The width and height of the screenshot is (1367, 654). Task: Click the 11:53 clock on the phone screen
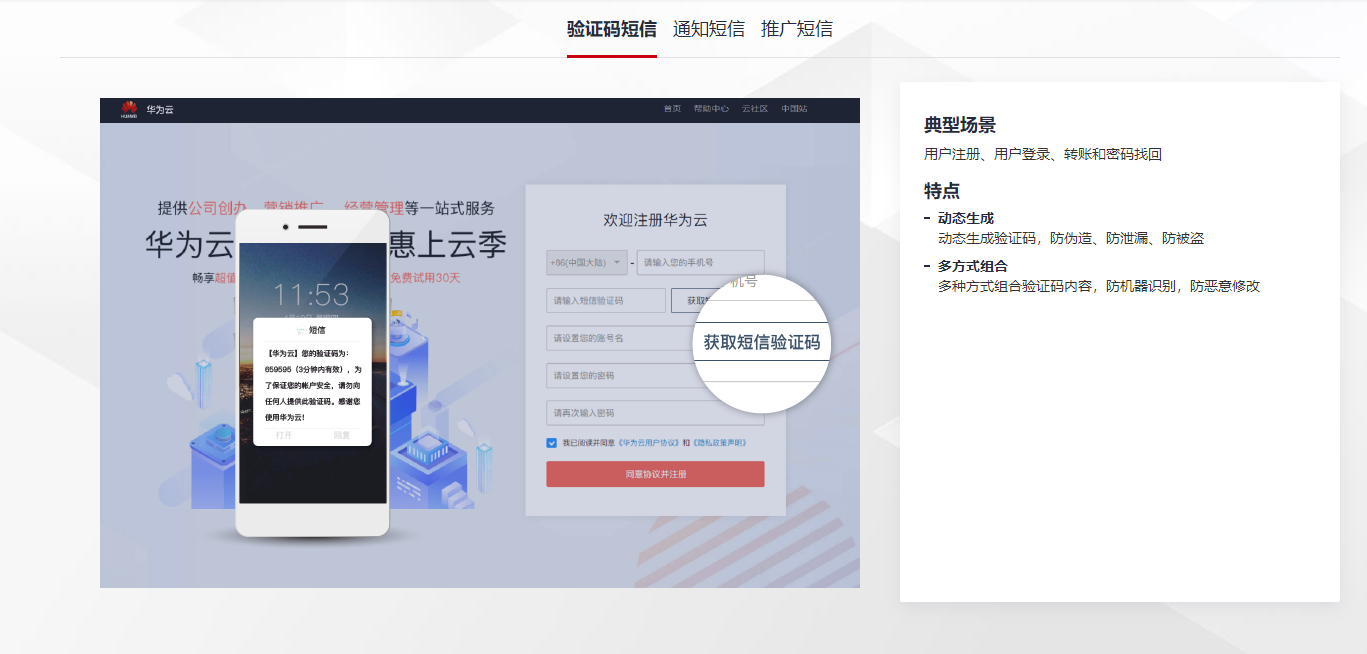tap(311, 294)
